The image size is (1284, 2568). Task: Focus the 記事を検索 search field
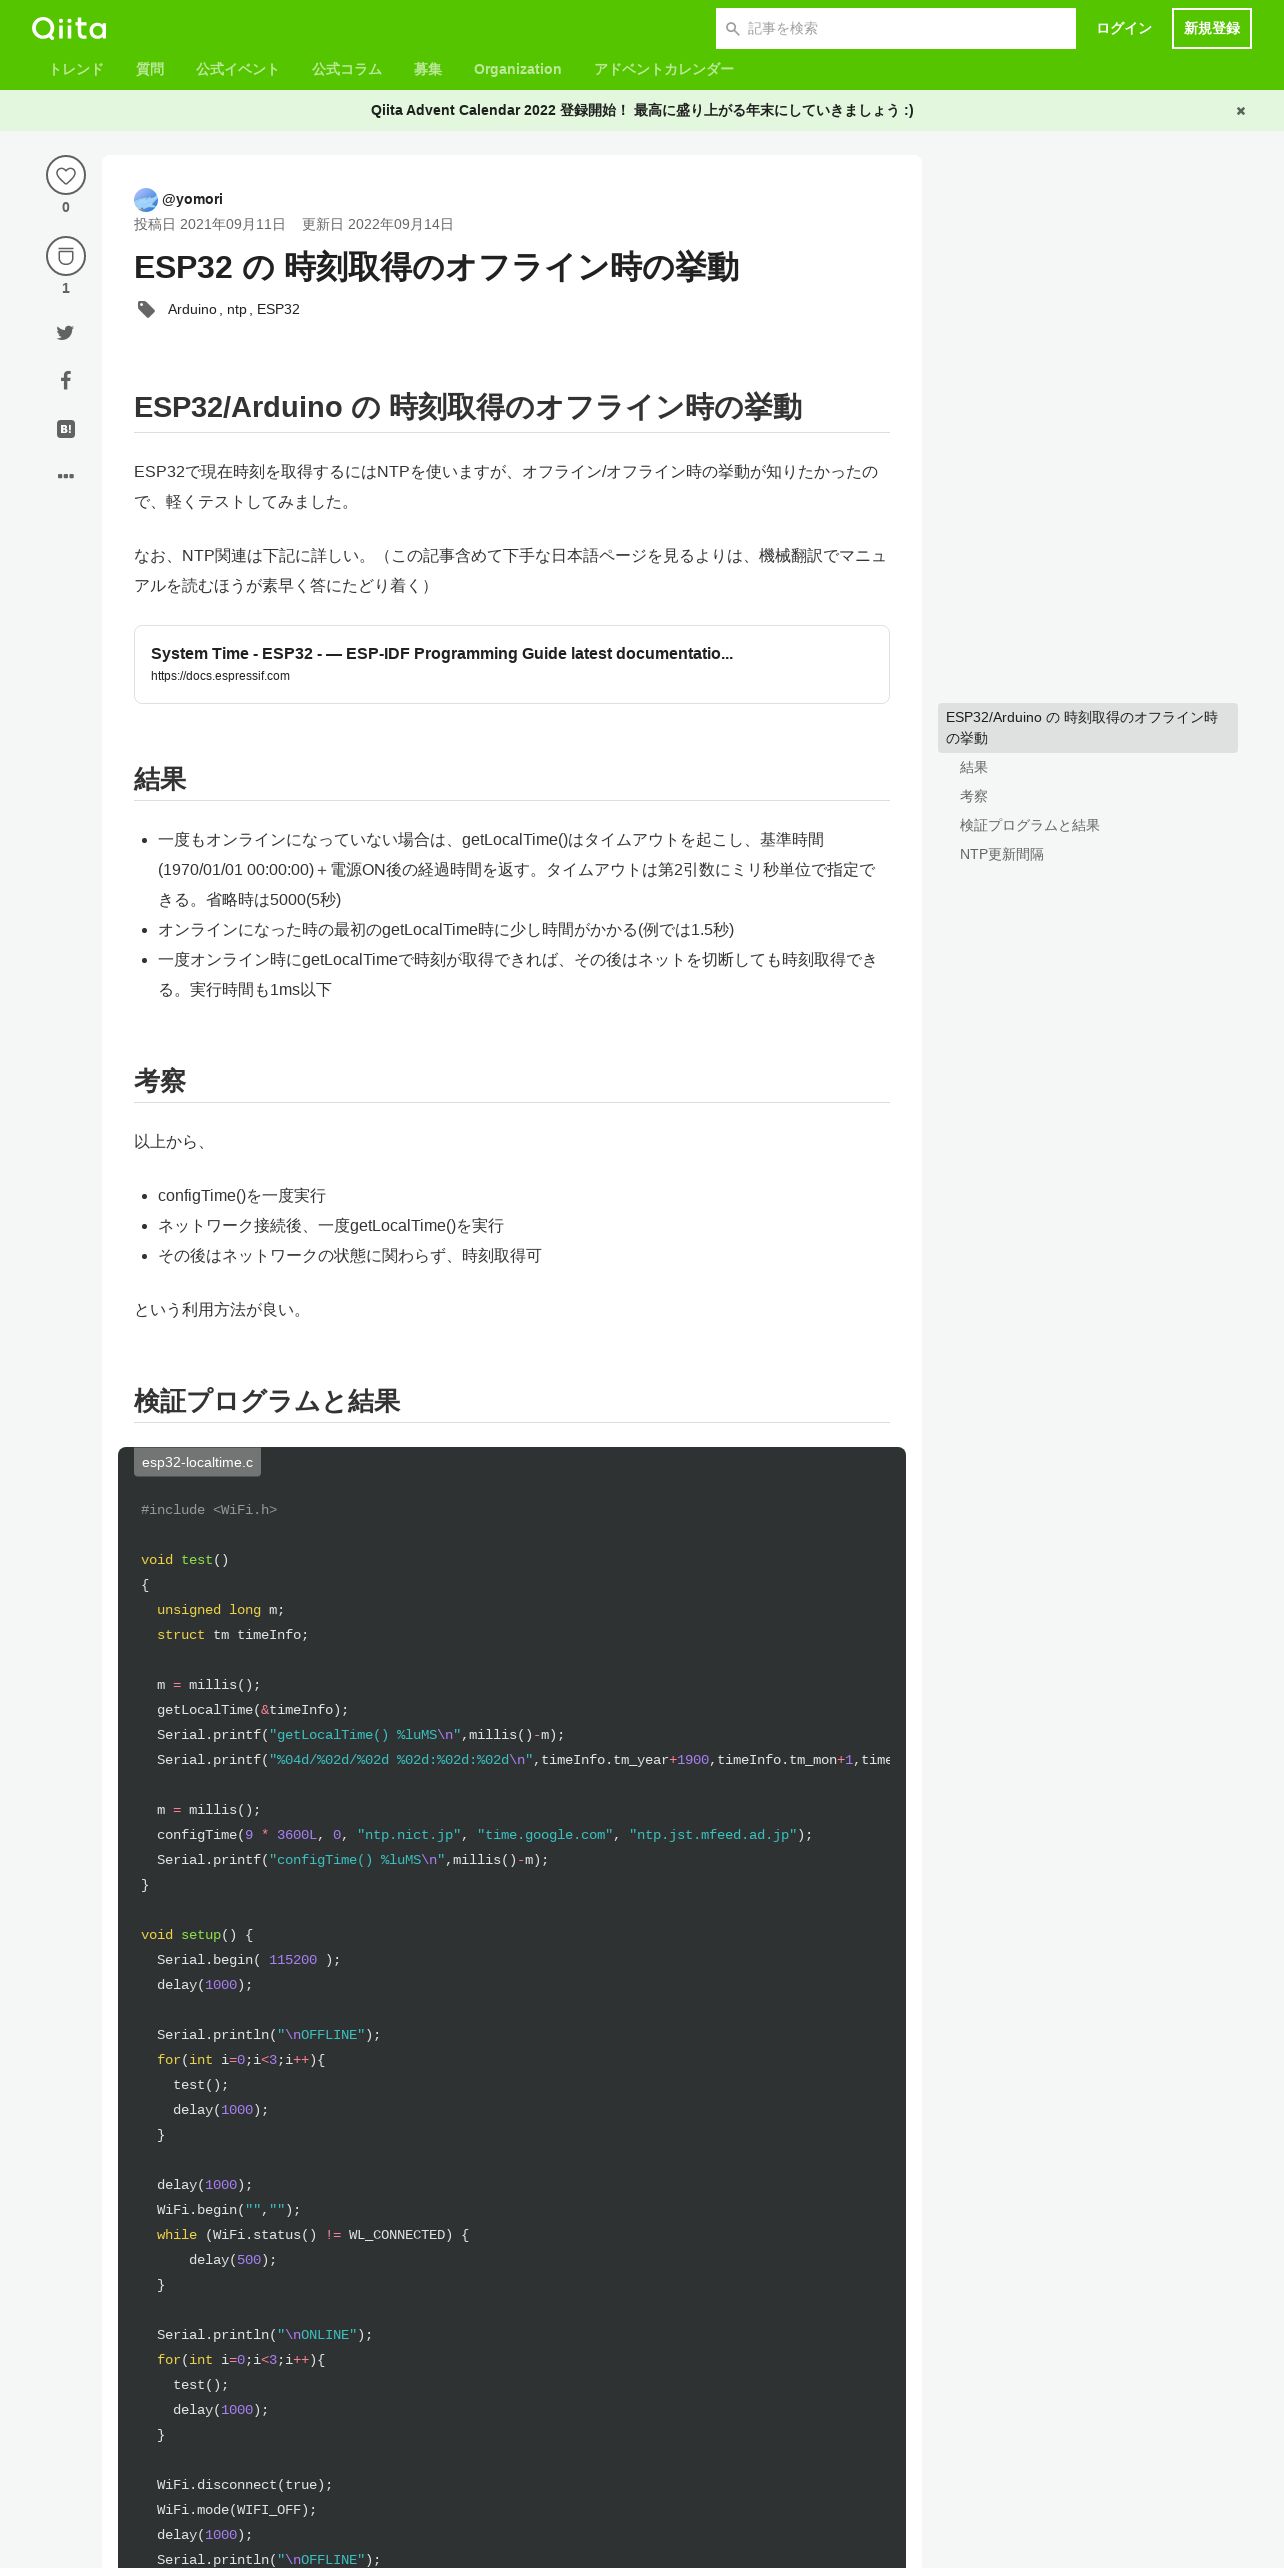click(896, 28)
